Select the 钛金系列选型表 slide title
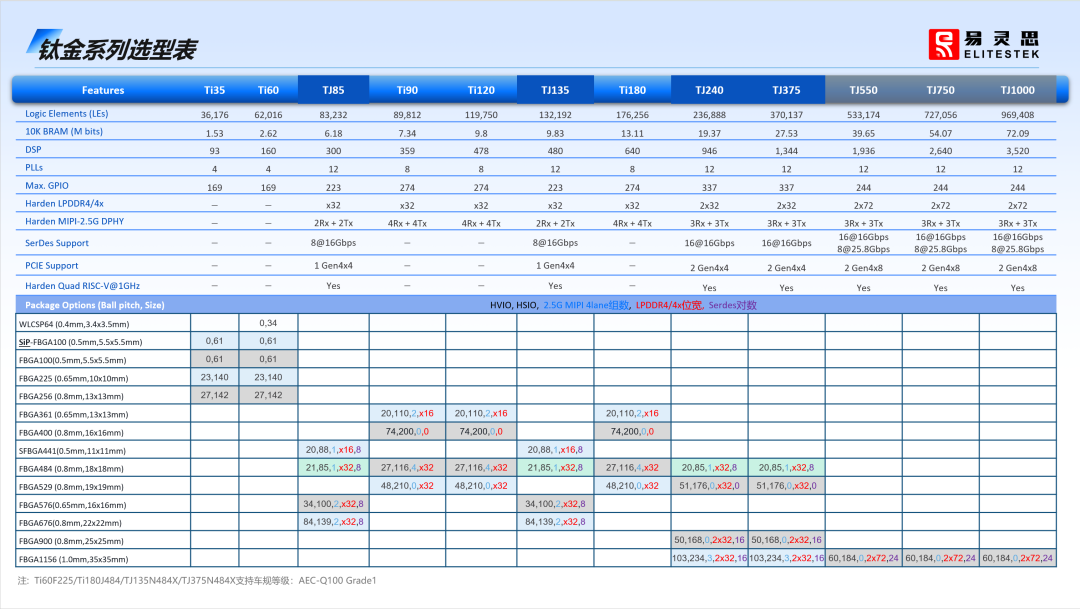Viewport: 1080px width, 609px height. [117, 49]
